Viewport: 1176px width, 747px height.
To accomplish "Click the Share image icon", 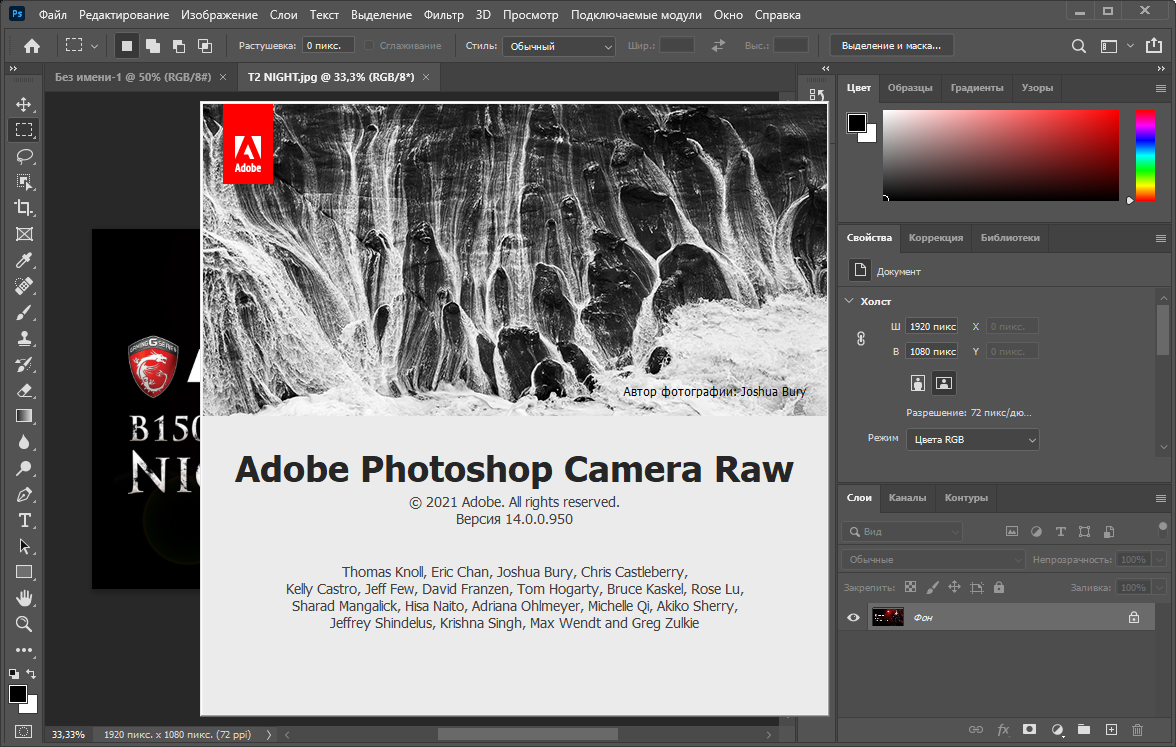I will coord(1154,46).
